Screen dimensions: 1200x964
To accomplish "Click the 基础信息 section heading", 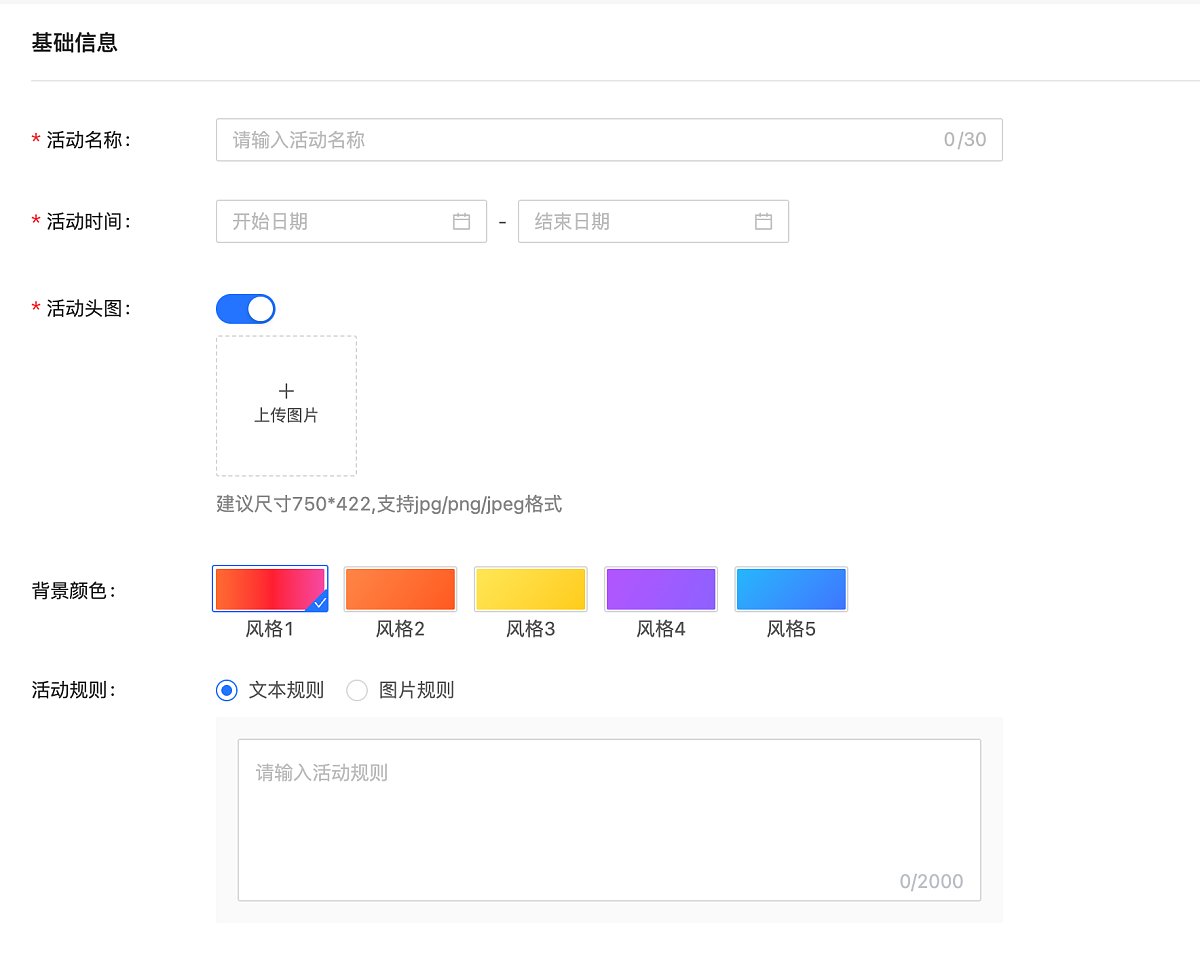I will [x=75, y=43].
